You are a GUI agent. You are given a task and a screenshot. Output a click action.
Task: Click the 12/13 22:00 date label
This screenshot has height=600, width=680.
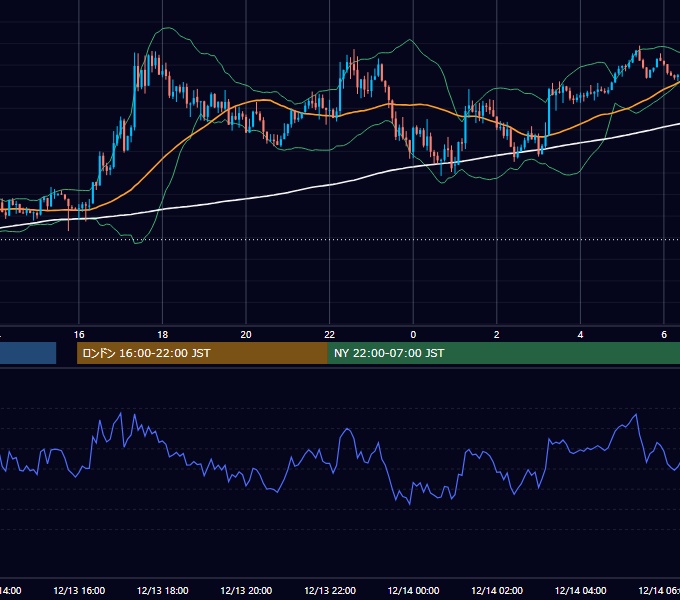point(330,590)
